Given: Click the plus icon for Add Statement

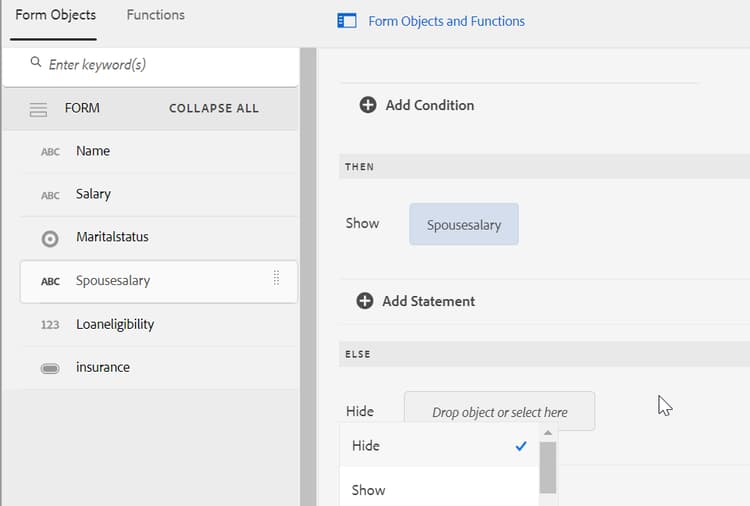Looking at the screenshot, I should click(365, 301).
